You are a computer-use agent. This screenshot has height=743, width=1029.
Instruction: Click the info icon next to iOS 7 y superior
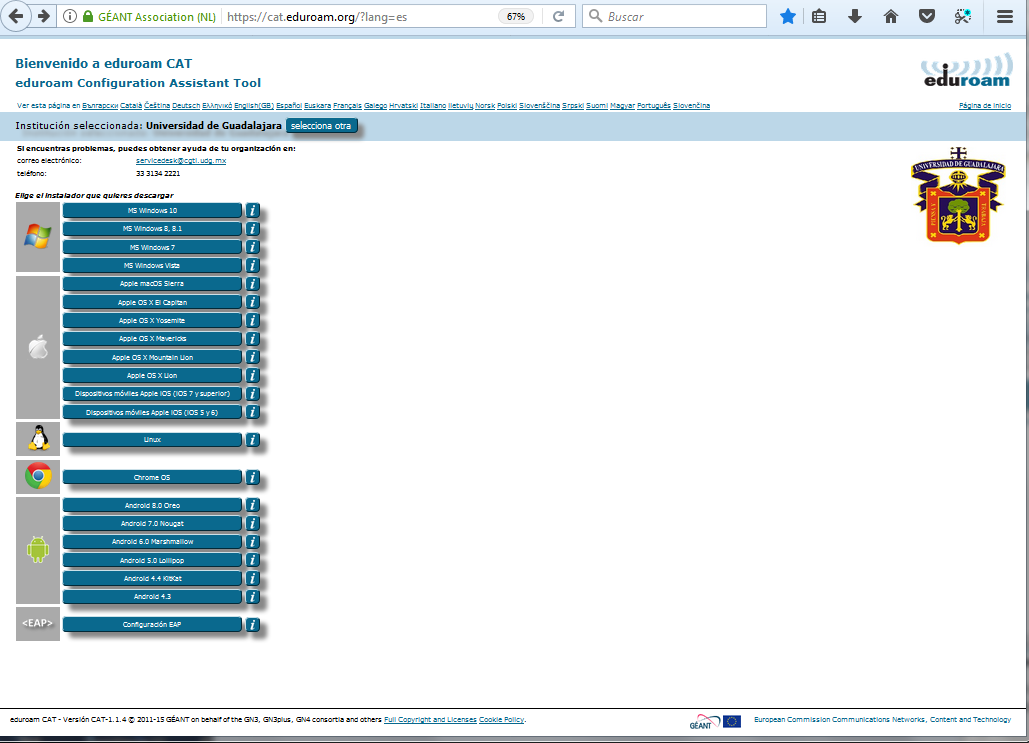(x=253, y=394)
